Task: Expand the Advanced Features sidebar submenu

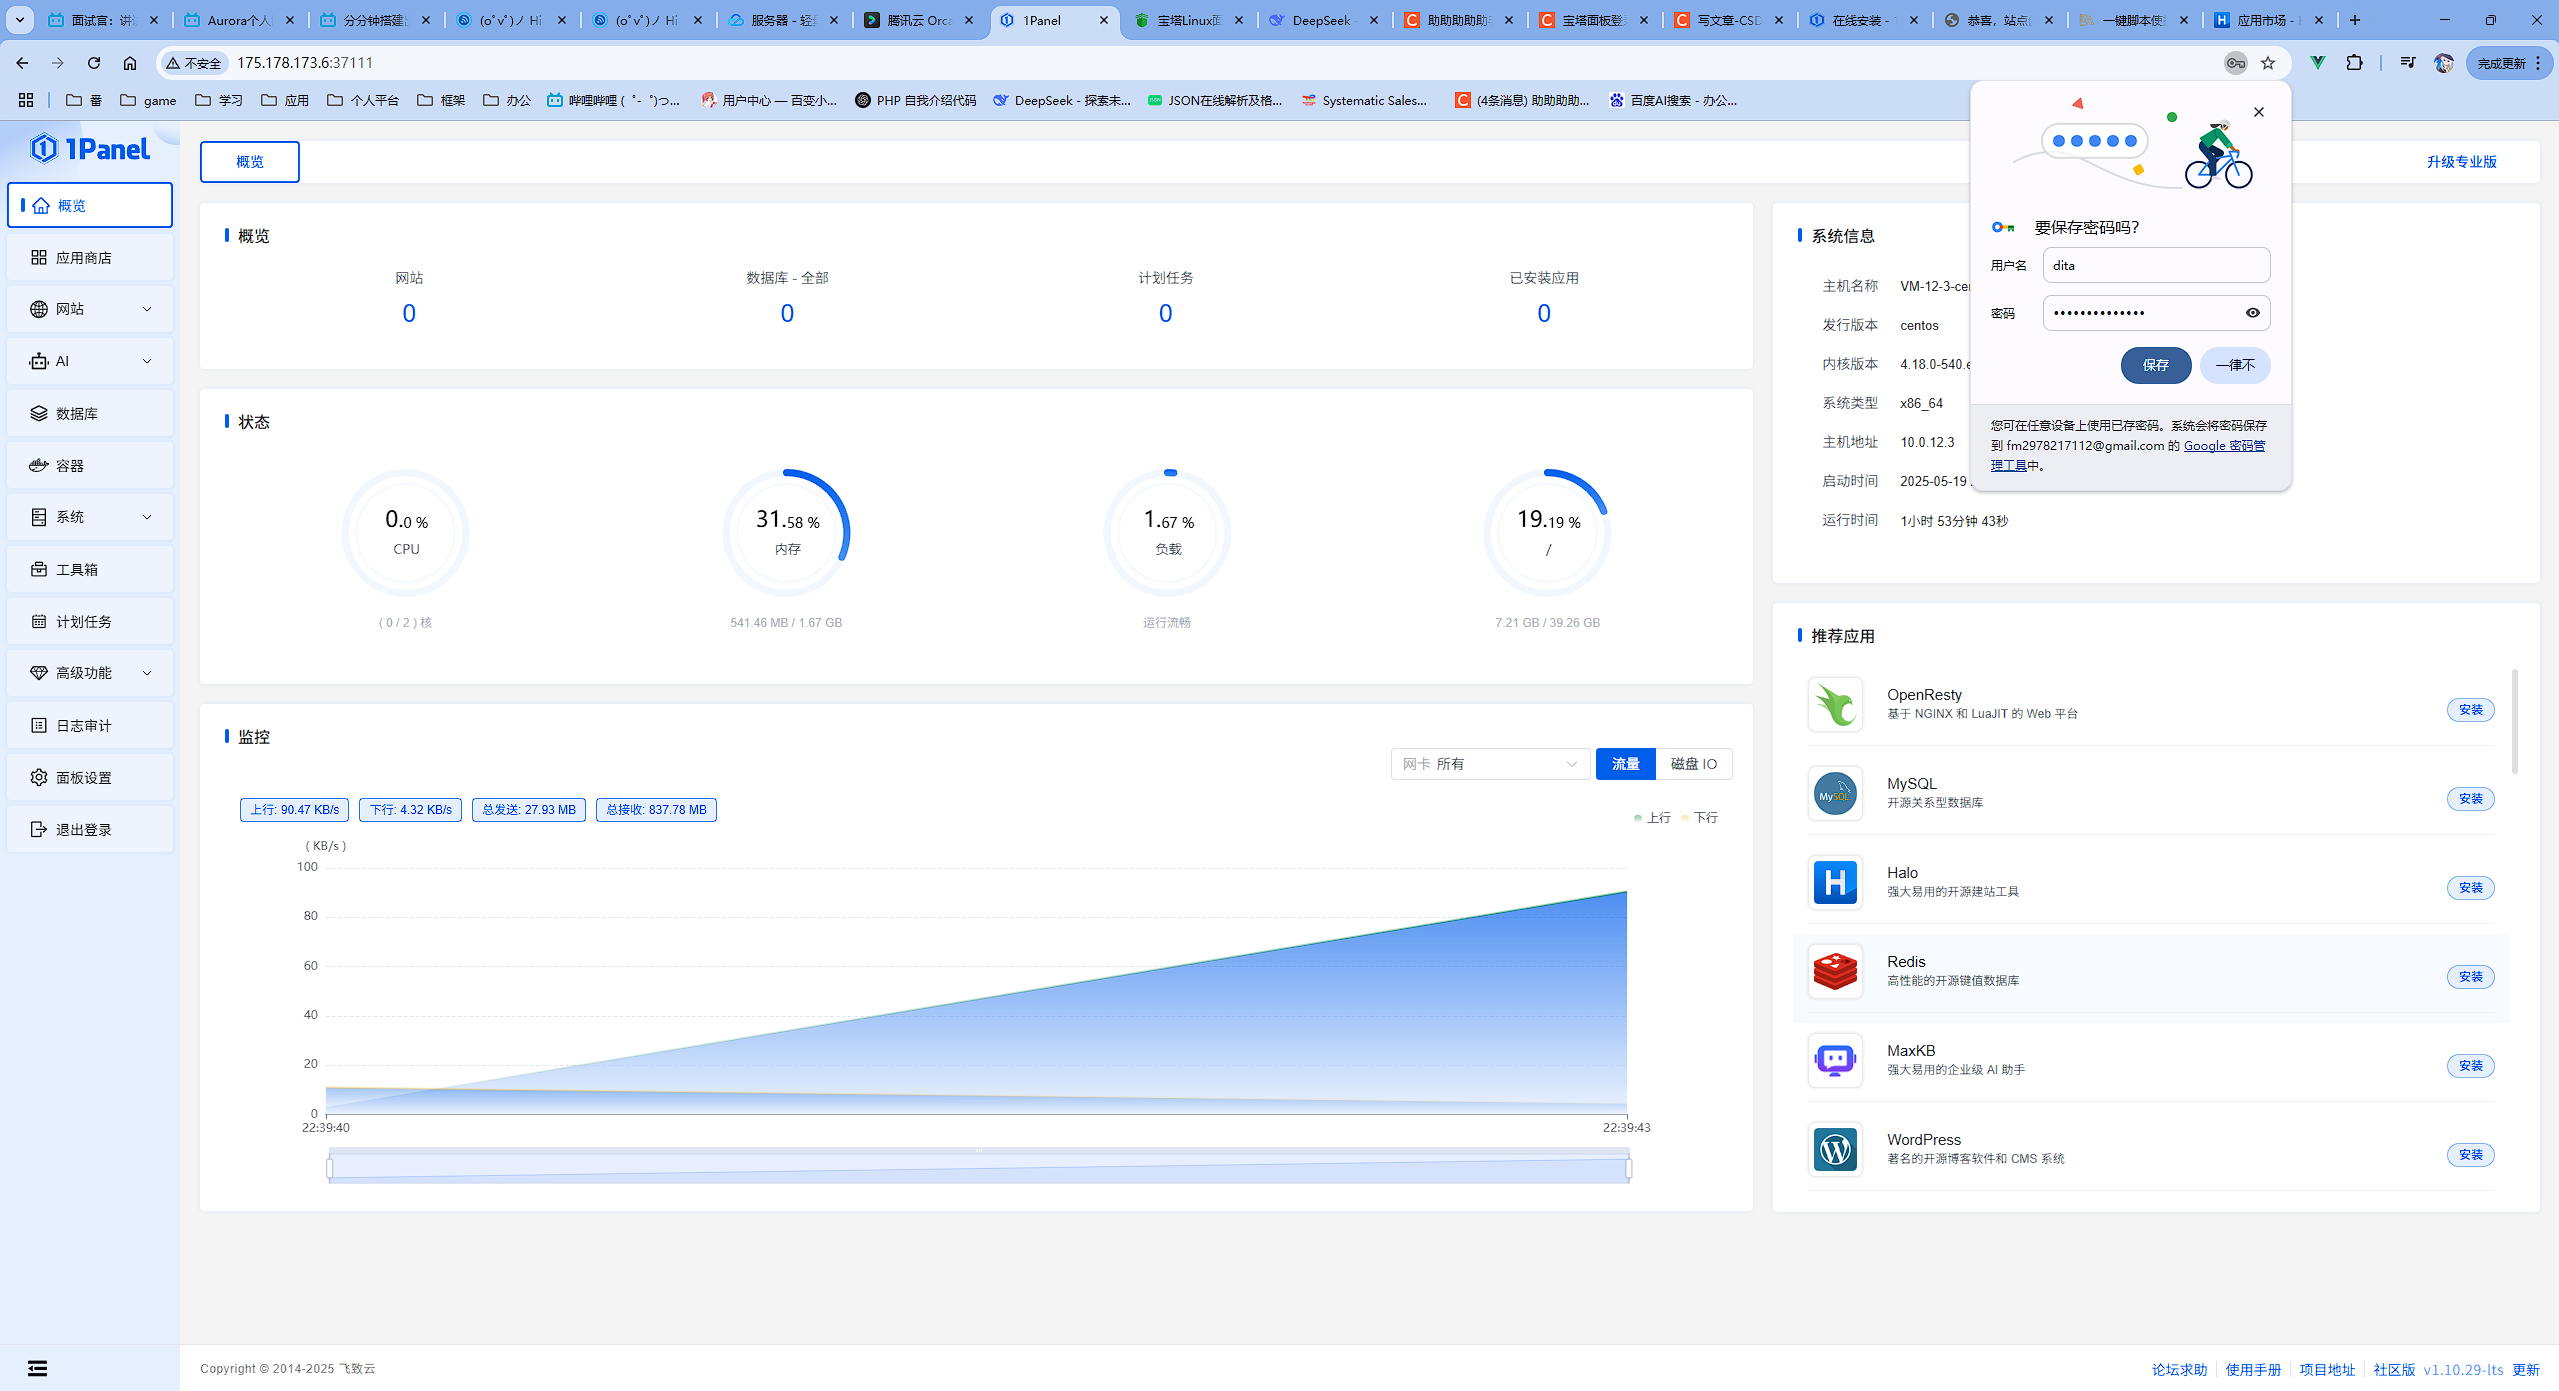Action: (x=147, y=674)
